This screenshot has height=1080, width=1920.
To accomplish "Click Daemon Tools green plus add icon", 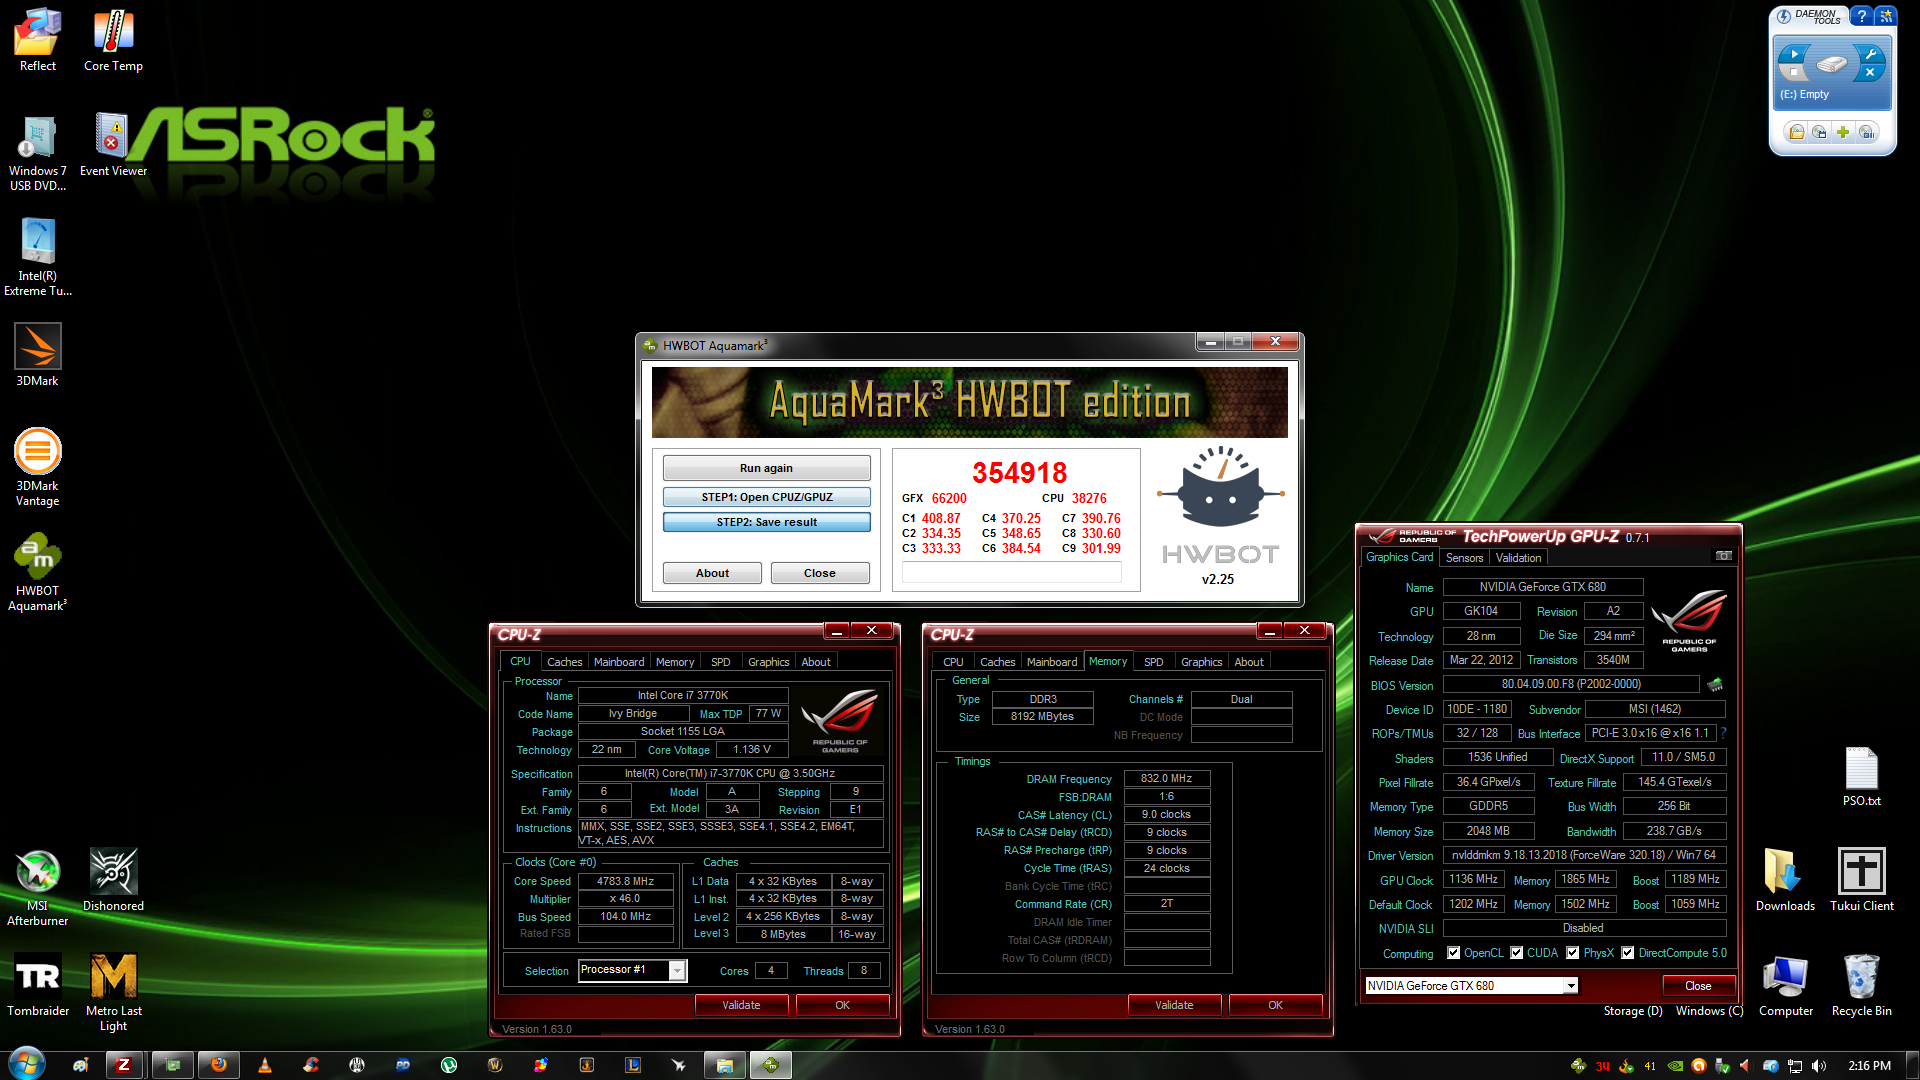I will coord(1843,132).
